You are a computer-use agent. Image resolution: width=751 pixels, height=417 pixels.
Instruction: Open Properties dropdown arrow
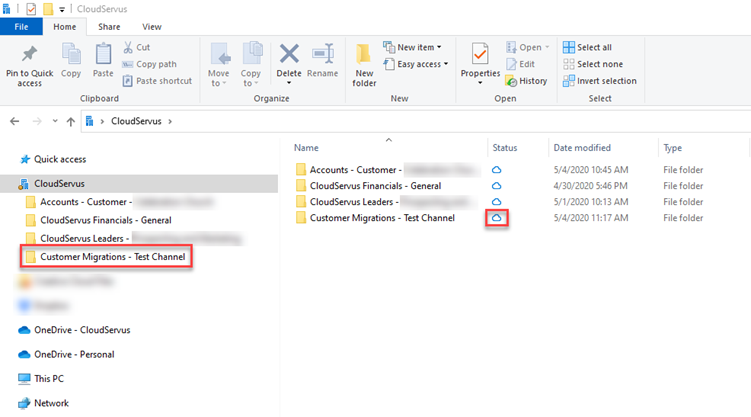[x=480, y=83]
